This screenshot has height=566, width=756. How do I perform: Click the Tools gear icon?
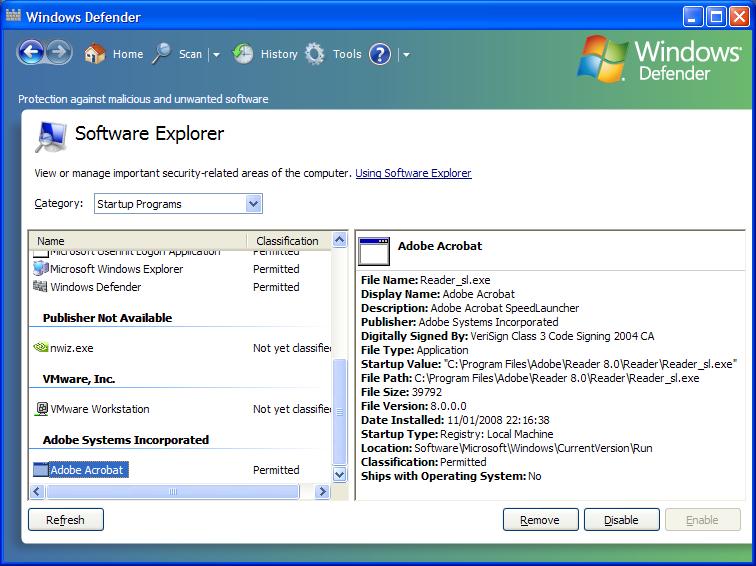pyautogui.click(x=315, y=54)
